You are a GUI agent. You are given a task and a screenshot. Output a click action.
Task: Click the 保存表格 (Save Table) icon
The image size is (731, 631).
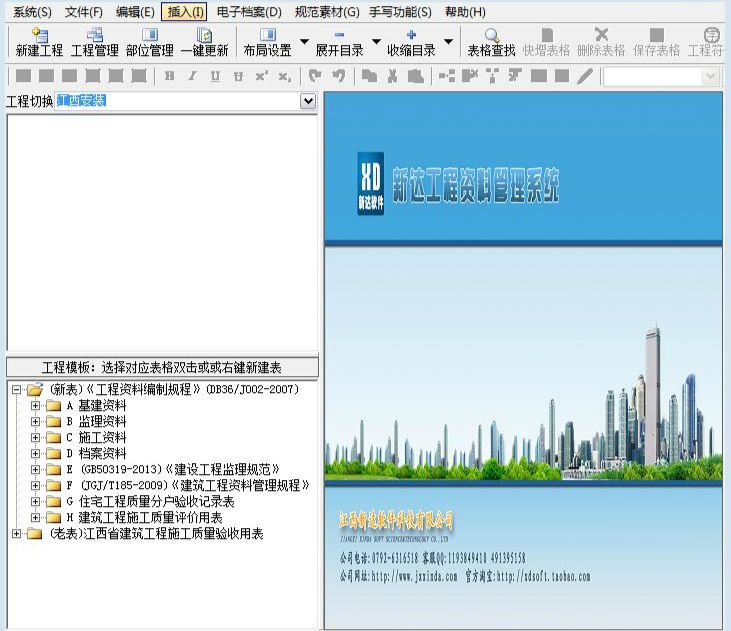coord(656,42)
